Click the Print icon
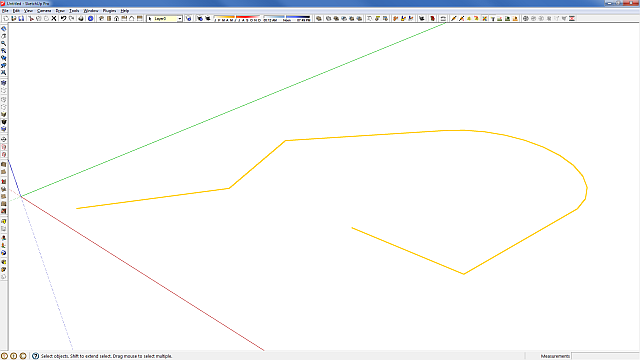 pyautogui.click(x=81, y=18)
